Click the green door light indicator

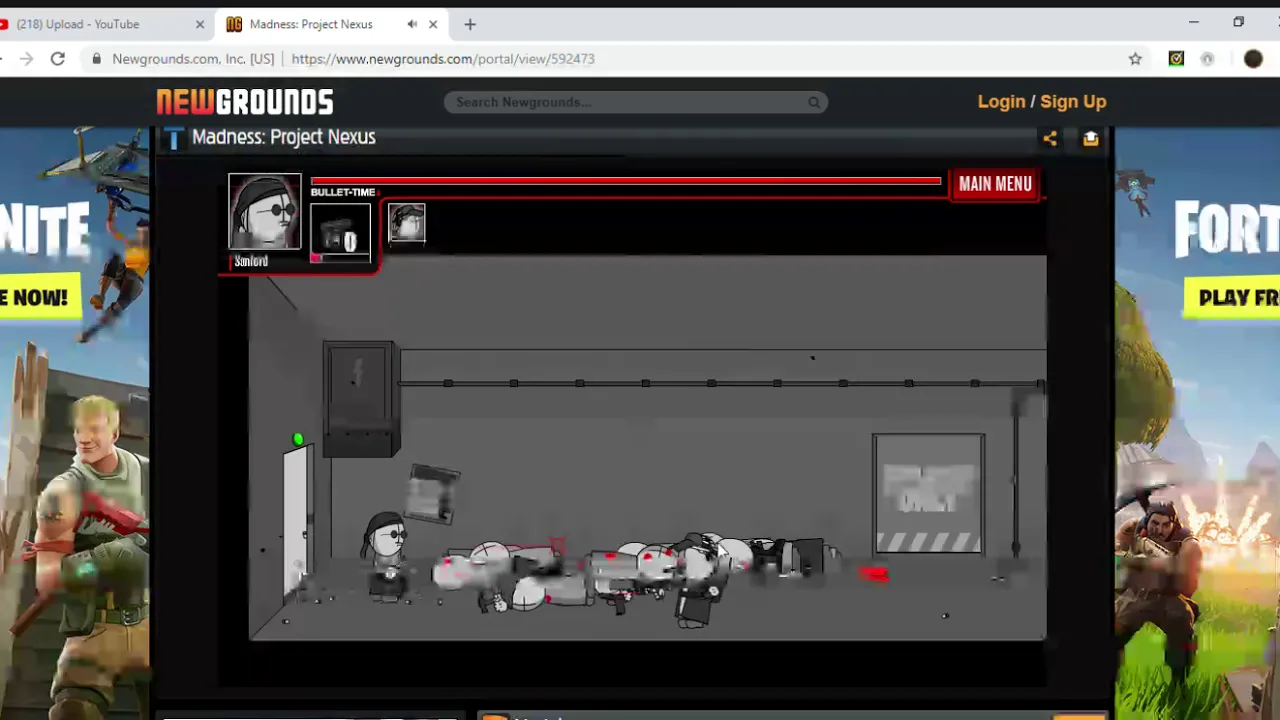click(298, 439)
